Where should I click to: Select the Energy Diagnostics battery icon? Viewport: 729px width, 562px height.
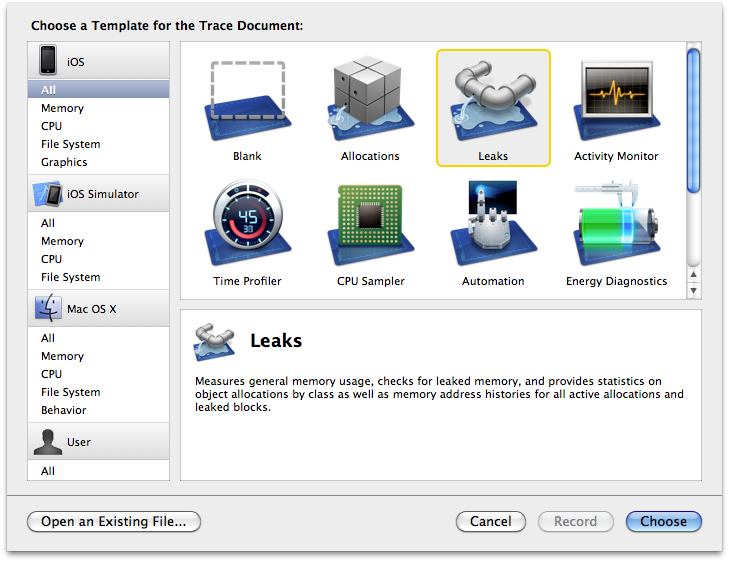pyautogui.click(x=616, y=222)
